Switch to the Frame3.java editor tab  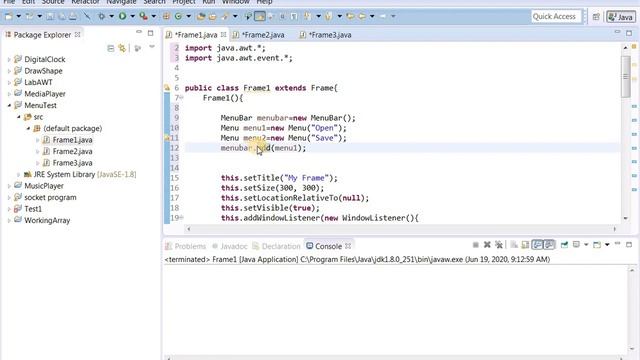(326, 35)
